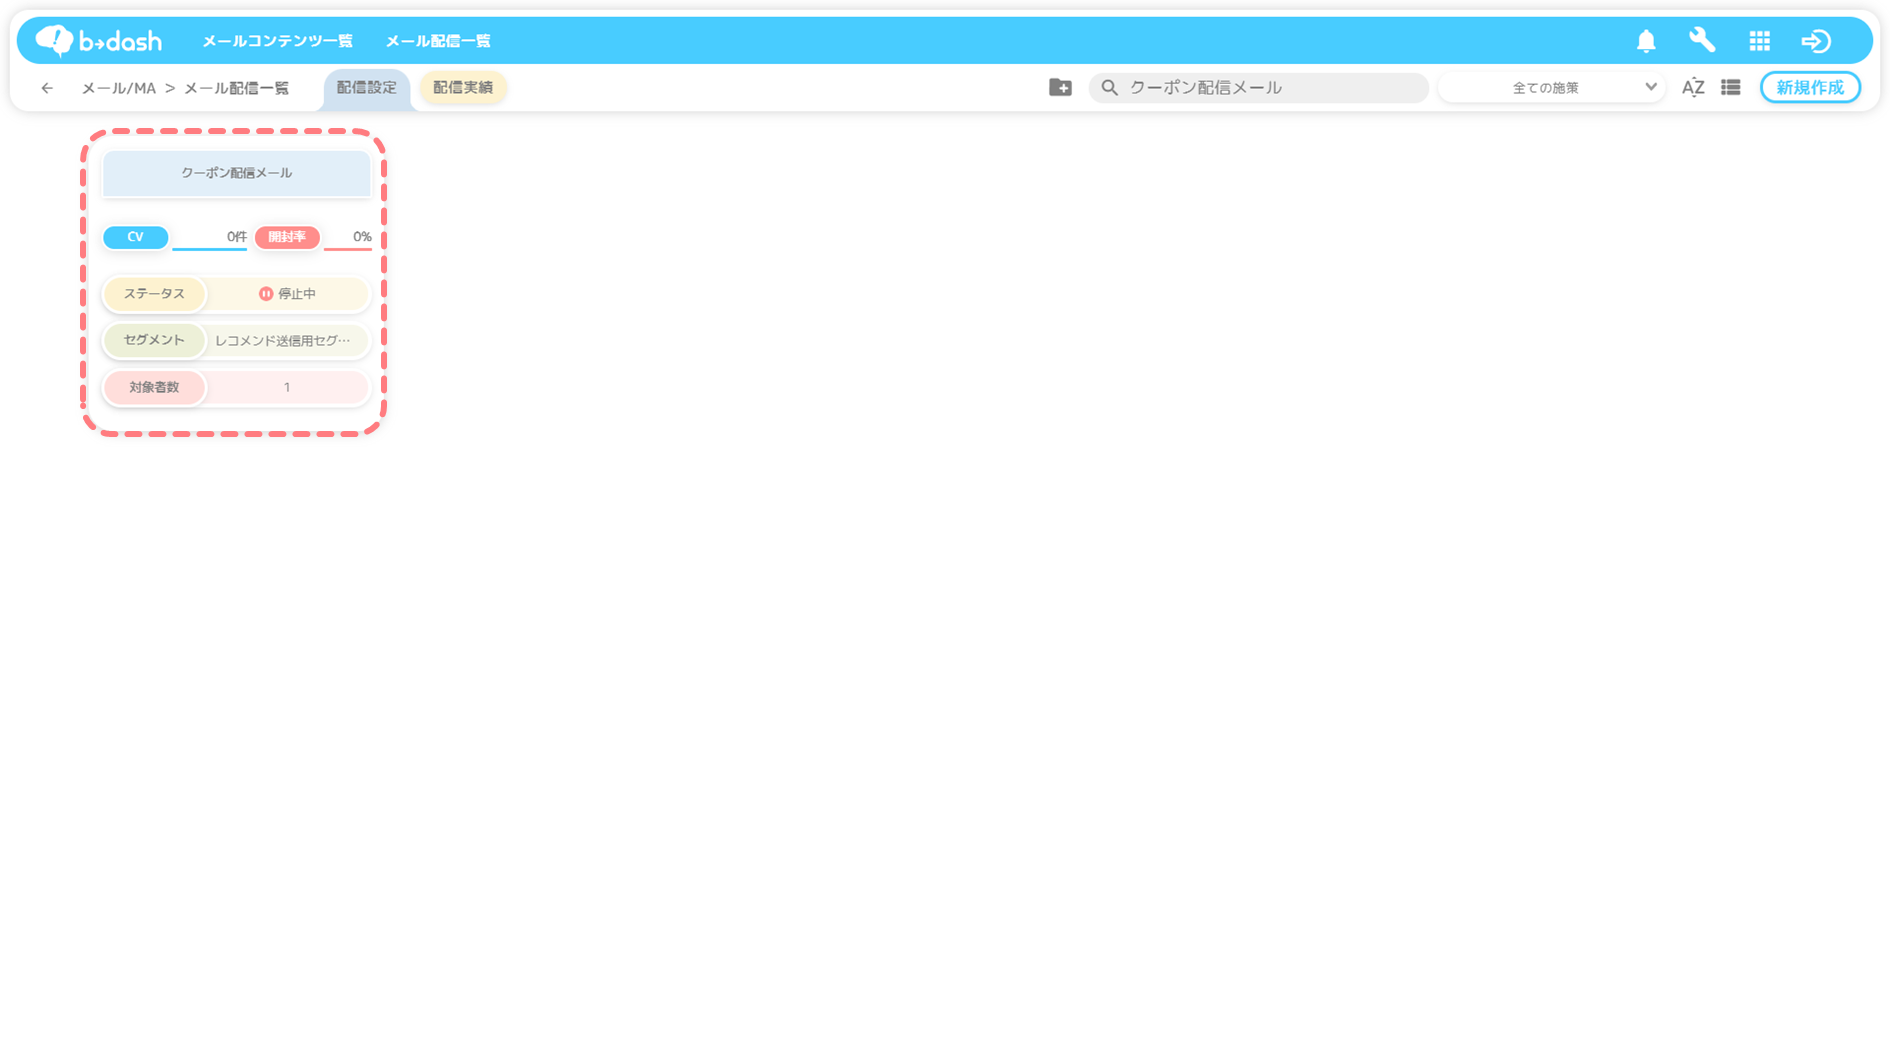
Task: Click メール配信一覧 breadcrumb
Action: point(236,88)
